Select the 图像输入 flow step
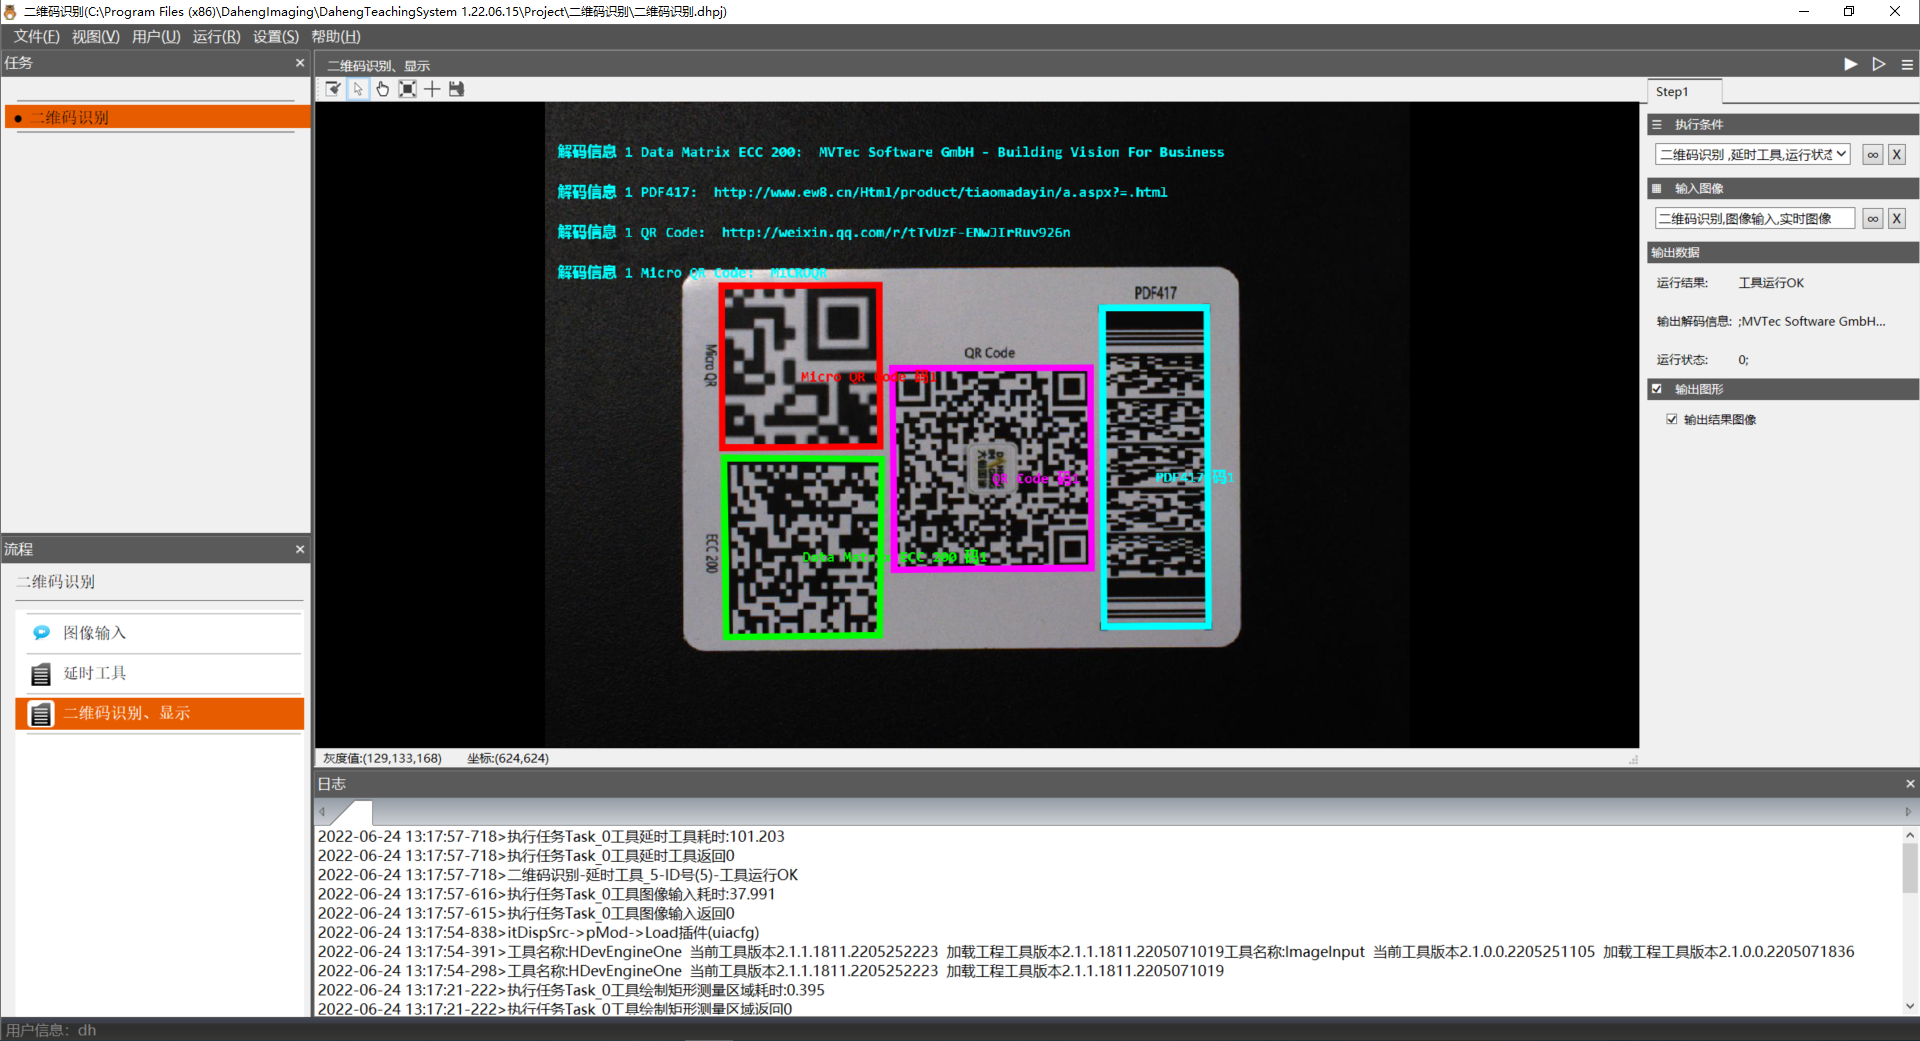 160,633
